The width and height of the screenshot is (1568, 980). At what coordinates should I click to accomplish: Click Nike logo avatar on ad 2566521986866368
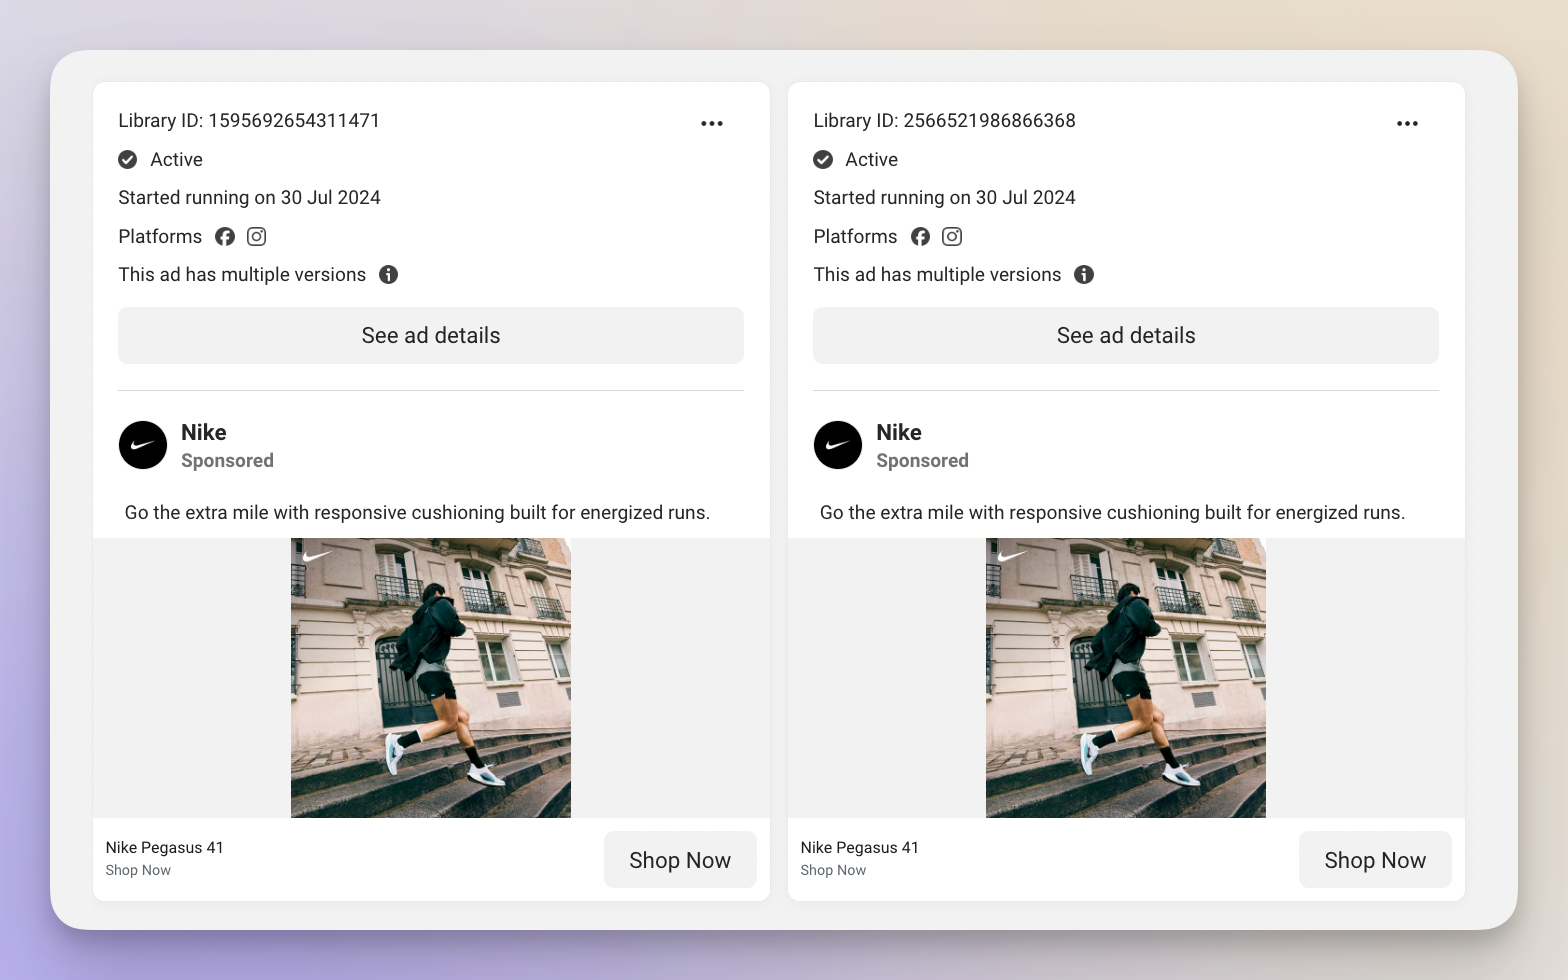[838, 445]
